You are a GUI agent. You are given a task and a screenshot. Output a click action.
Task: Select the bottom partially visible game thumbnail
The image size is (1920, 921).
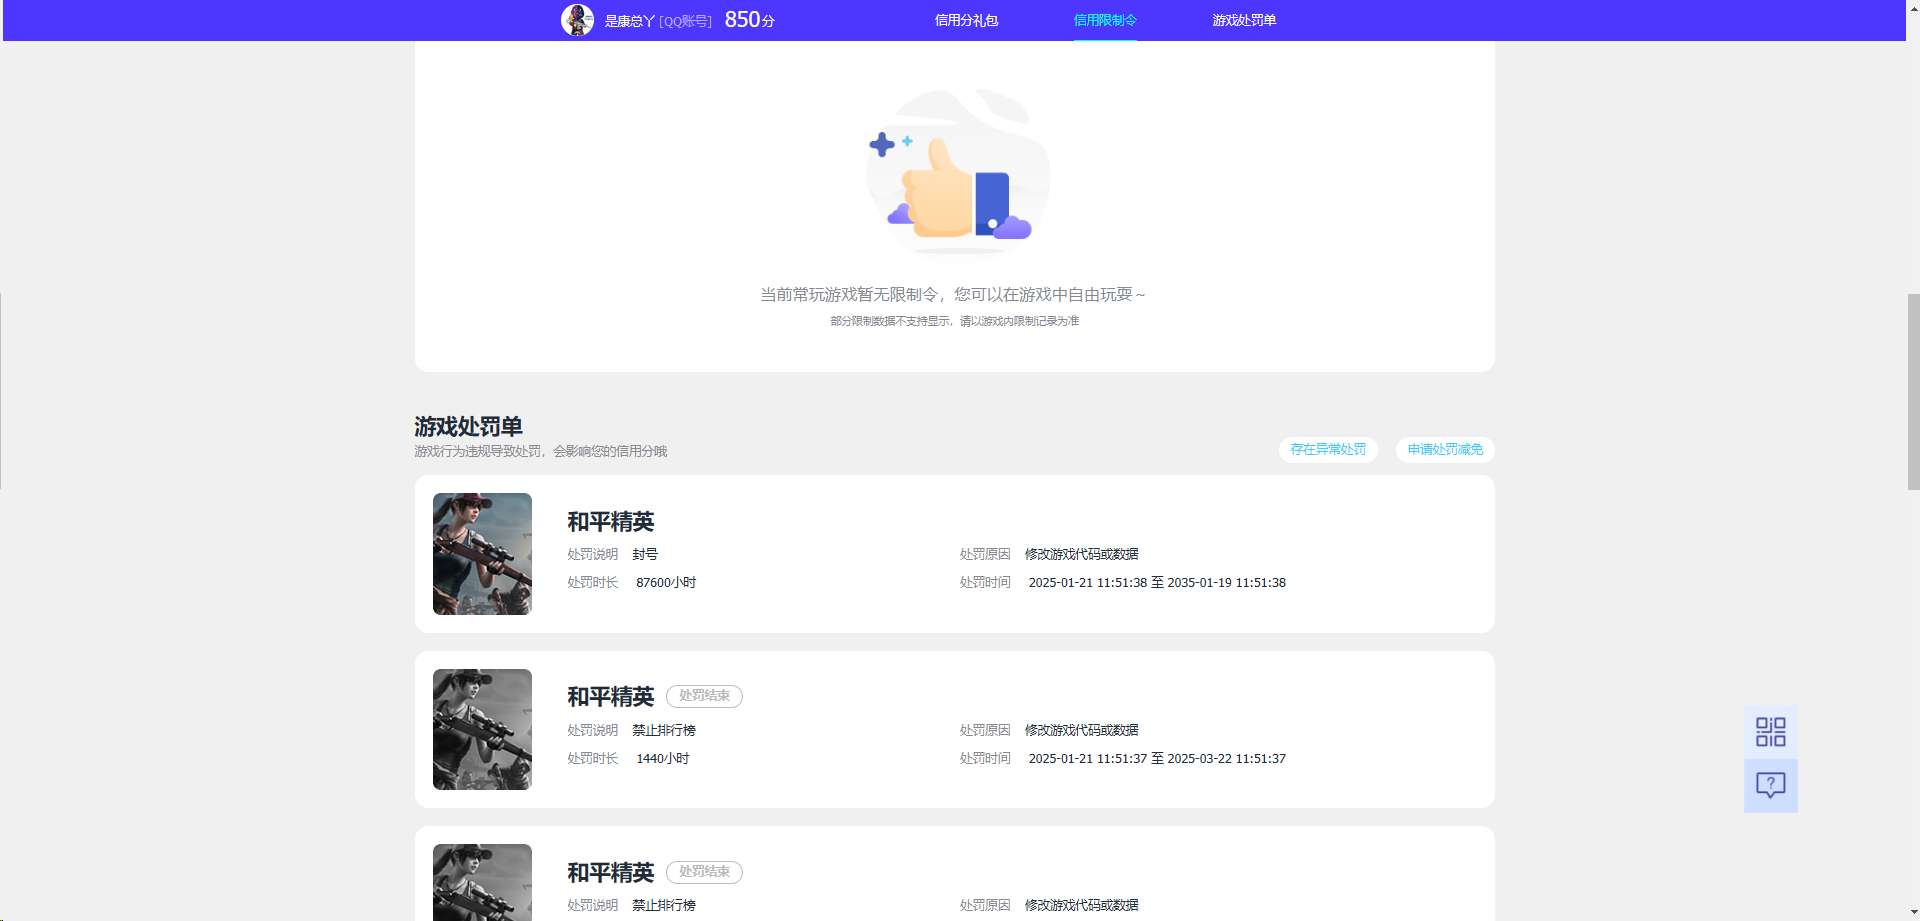tap(482, 882)
